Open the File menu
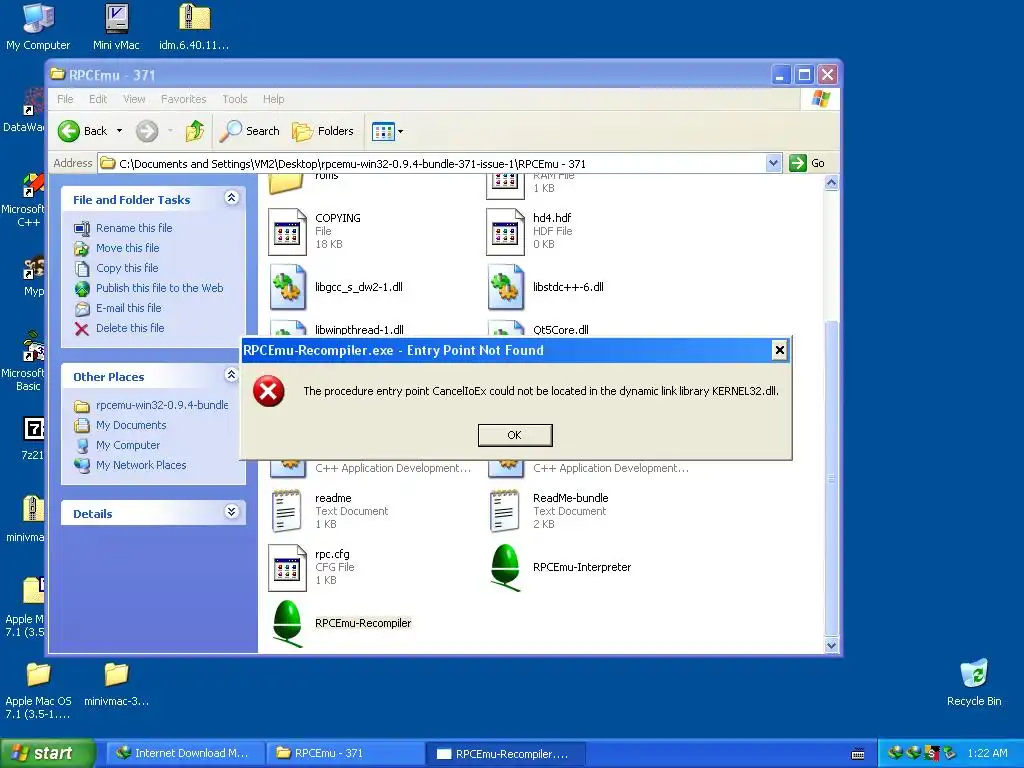 tap(65, 99)
